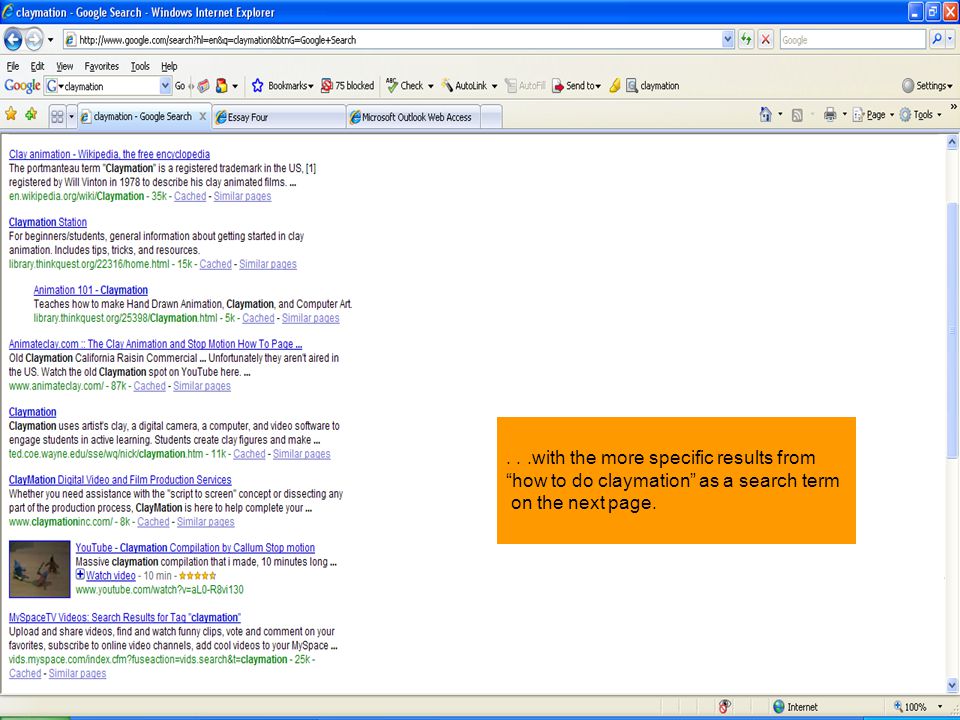The width and height of the screenshot is (960, 720).
Task: Click the vertical scrollbar up arrow
Action: 952,143
